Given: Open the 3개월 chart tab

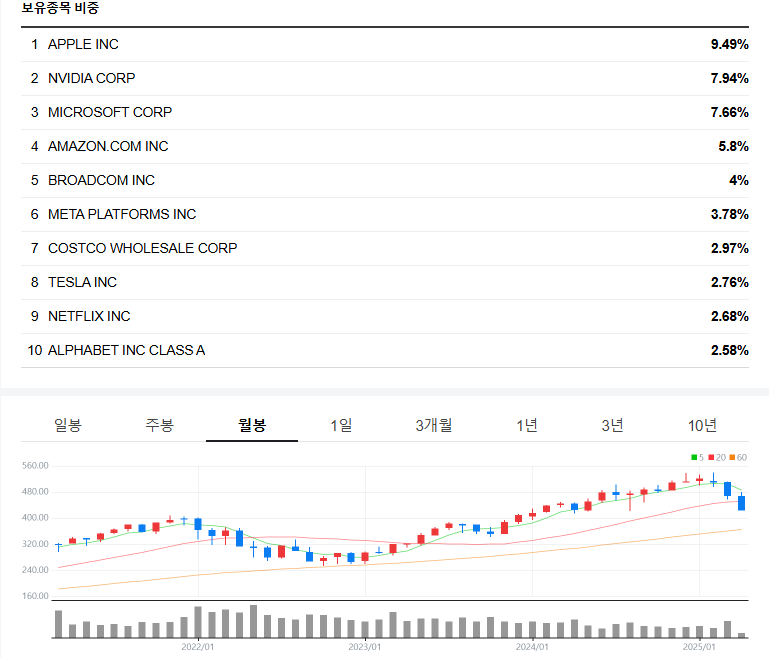Looking at the screenshot, I should point(434,425).
